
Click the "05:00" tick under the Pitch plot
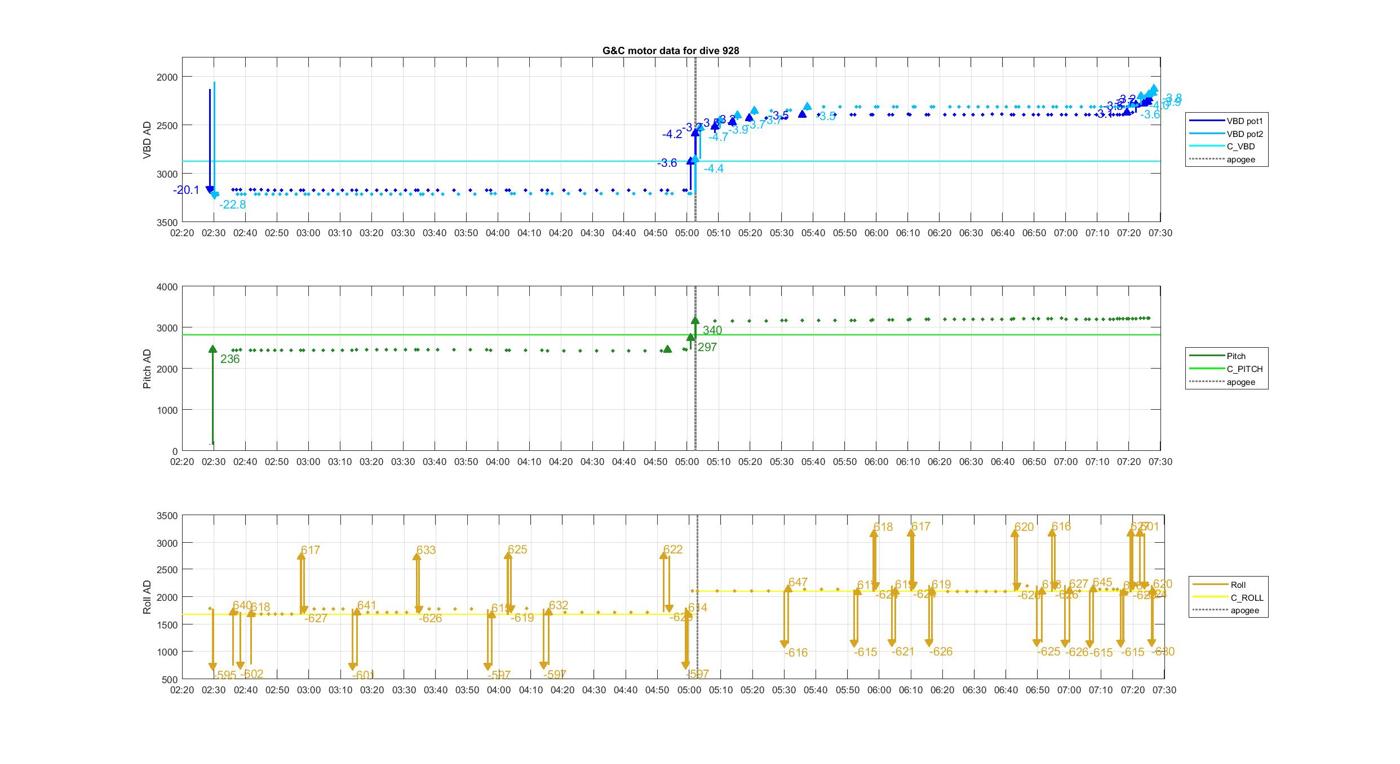(686, 462)
